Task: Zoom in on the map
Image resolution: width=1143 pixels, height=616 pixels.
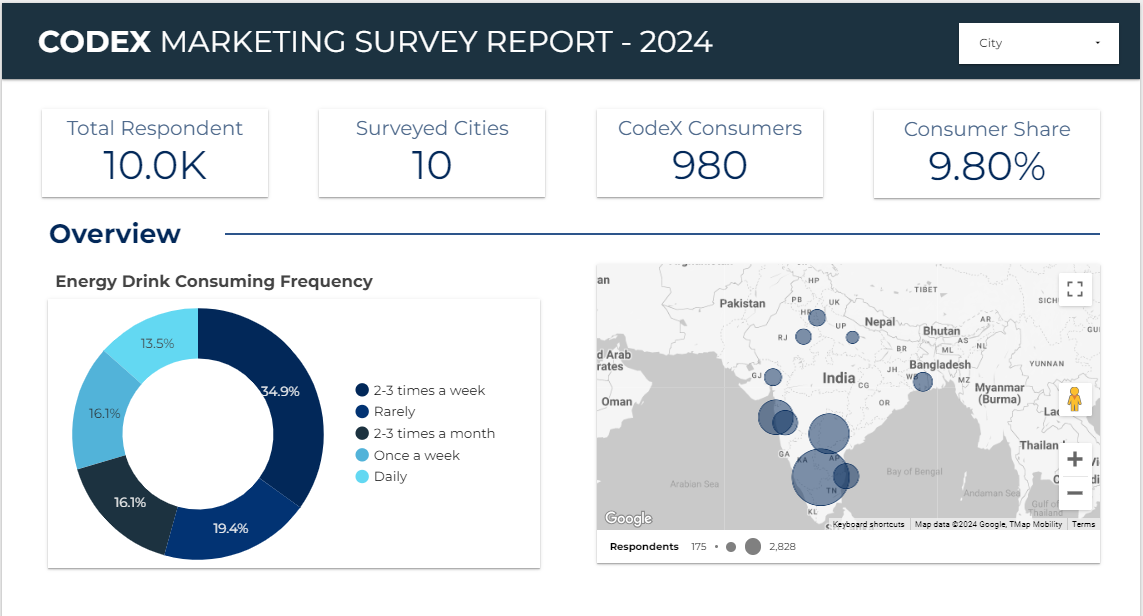Action: coord(1074,459)
